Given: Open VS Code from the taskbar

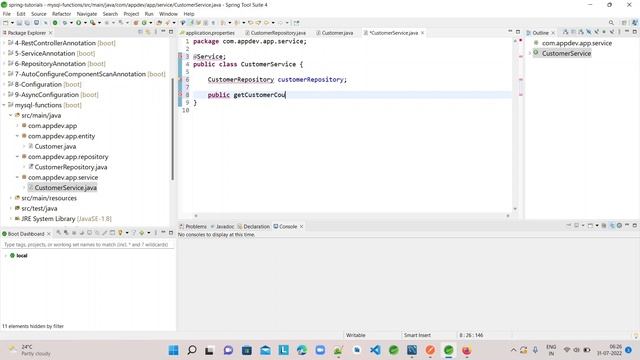Looking at the screenshot, I should point(375,350).
